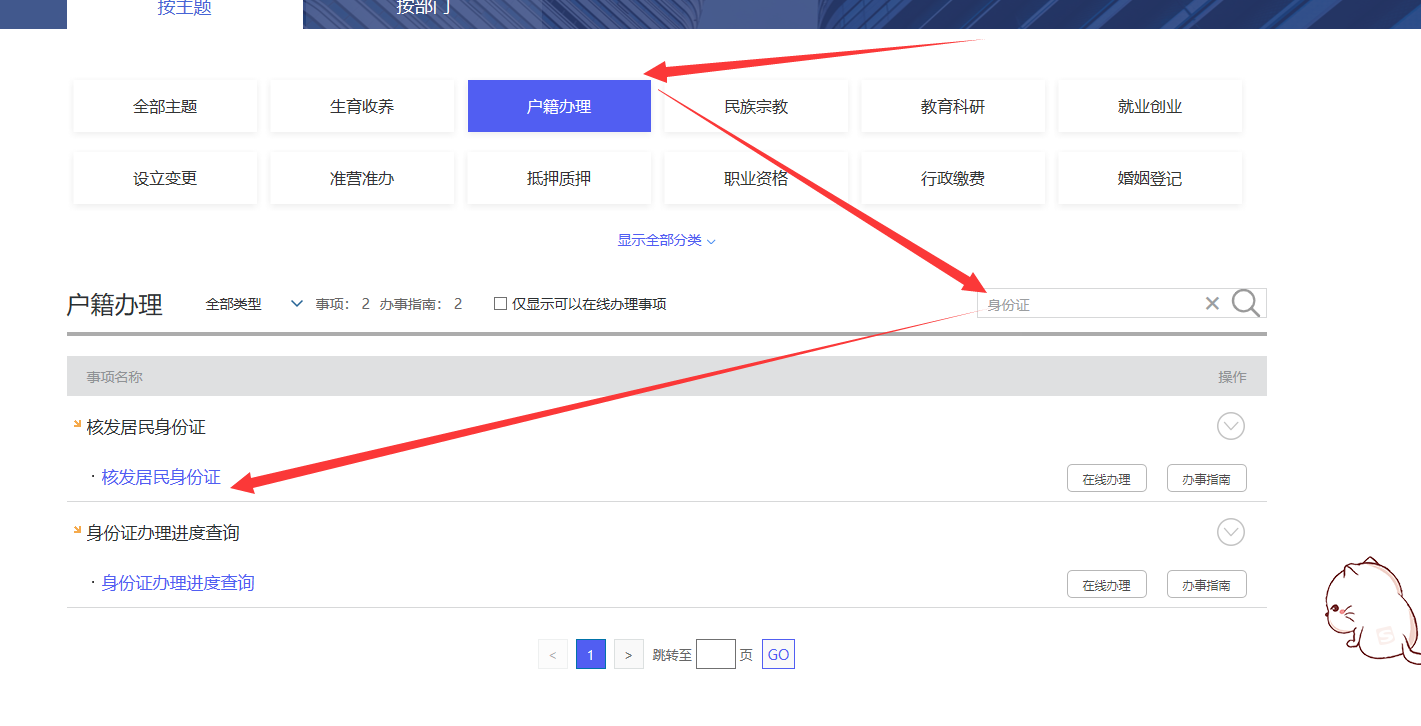
Task: Expand the 核发居民身份证 item chevron
Action: 1230,426
